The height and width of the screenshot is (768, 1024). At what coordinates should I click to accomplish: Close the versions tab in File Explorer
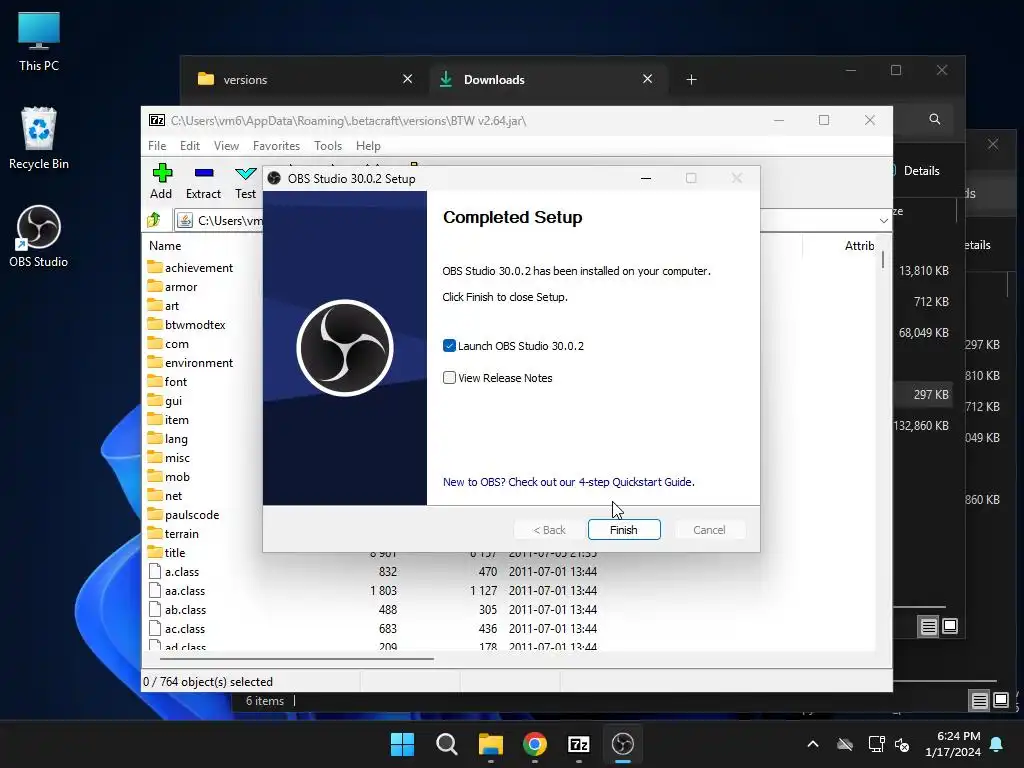(408, 79)
